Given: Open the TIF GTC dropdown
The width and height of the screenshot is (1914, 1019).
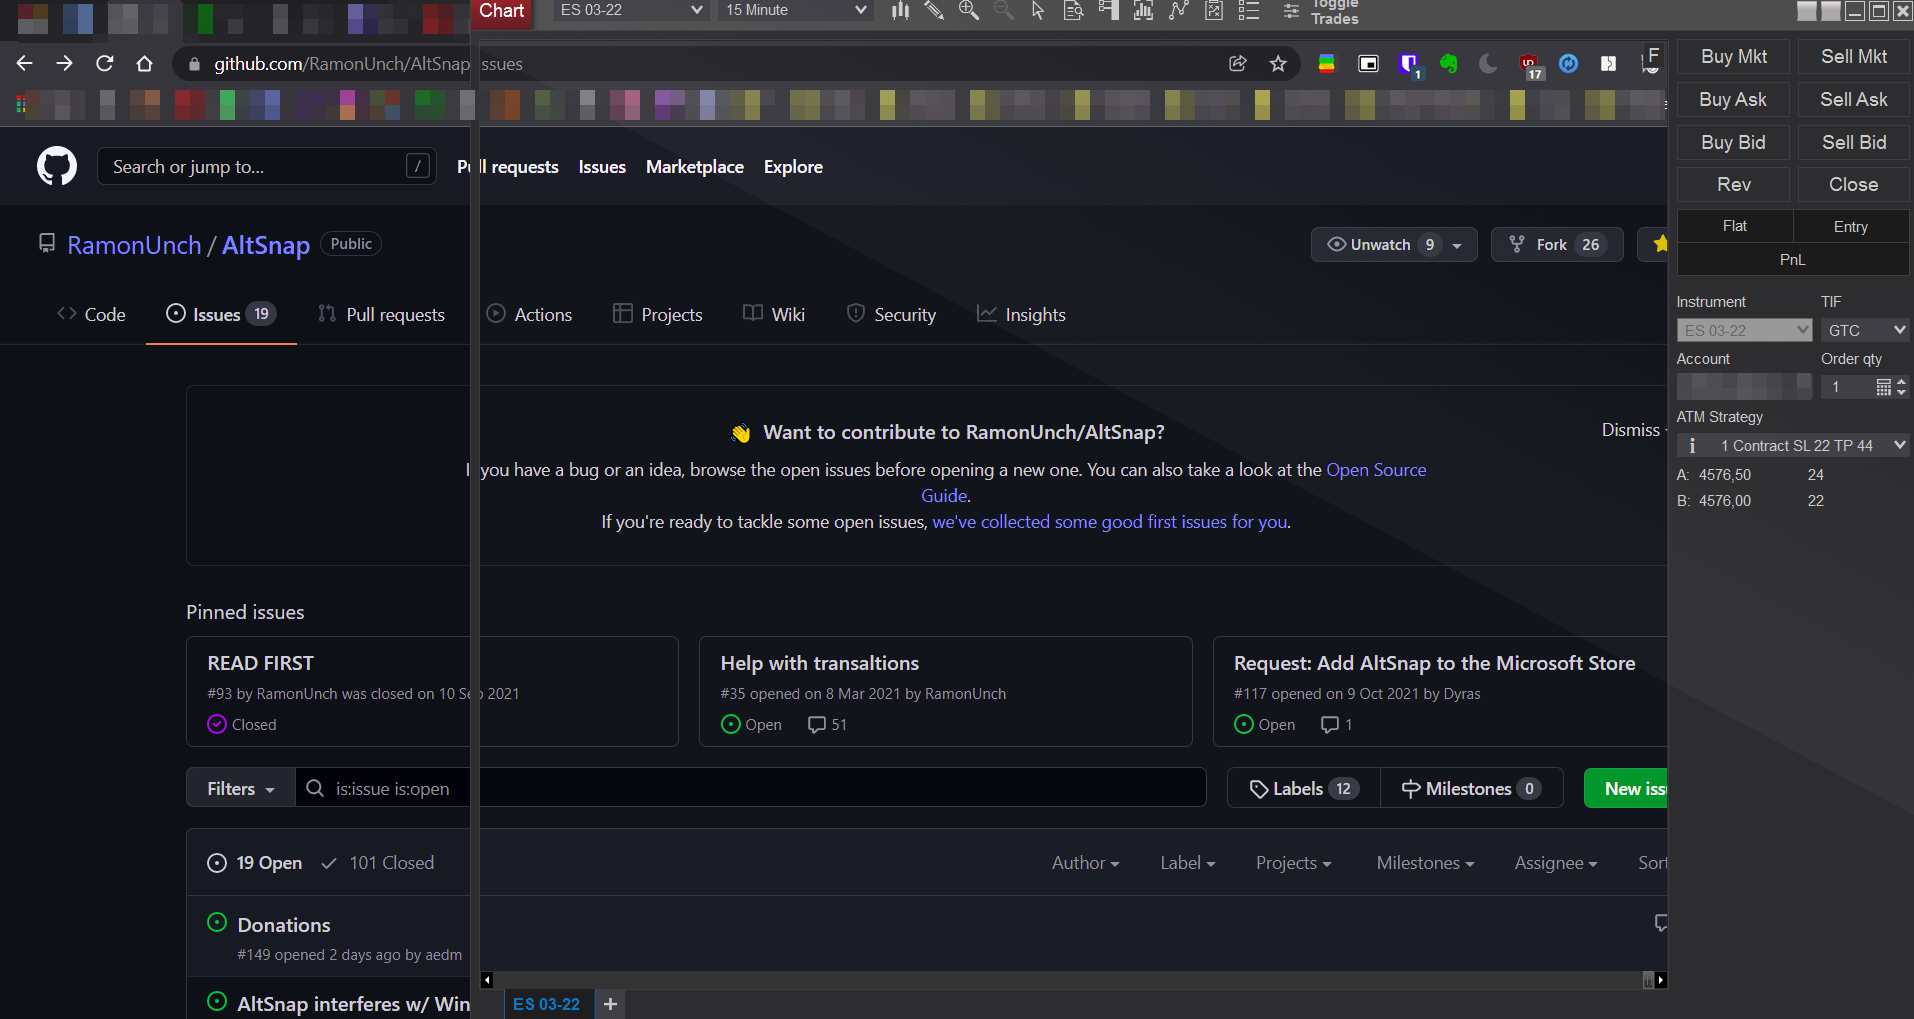Looking at the screenshot, I should [1865, 330].
